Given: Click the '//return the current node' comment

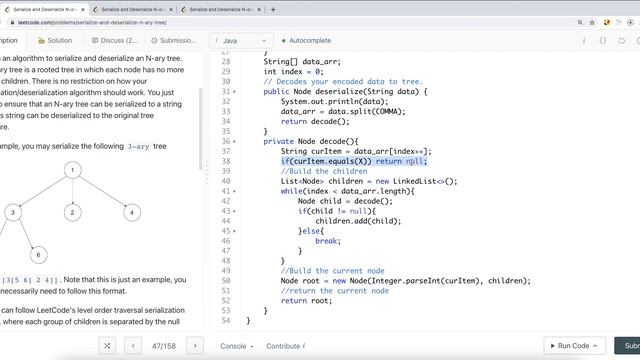Looking at the screenshot, I should tap(335, 291).
